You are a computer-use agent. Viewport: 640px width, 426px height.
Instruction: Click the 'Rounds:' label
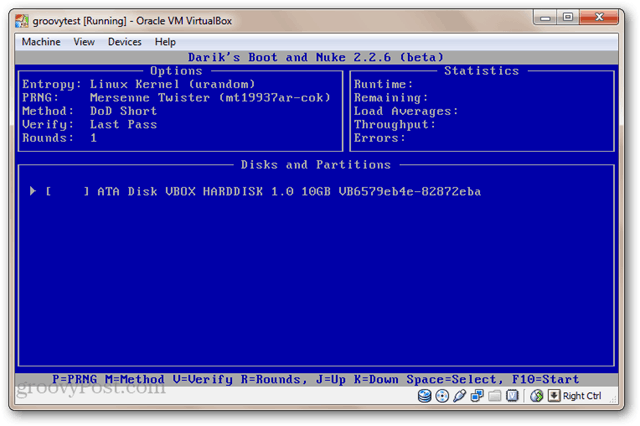48,138
